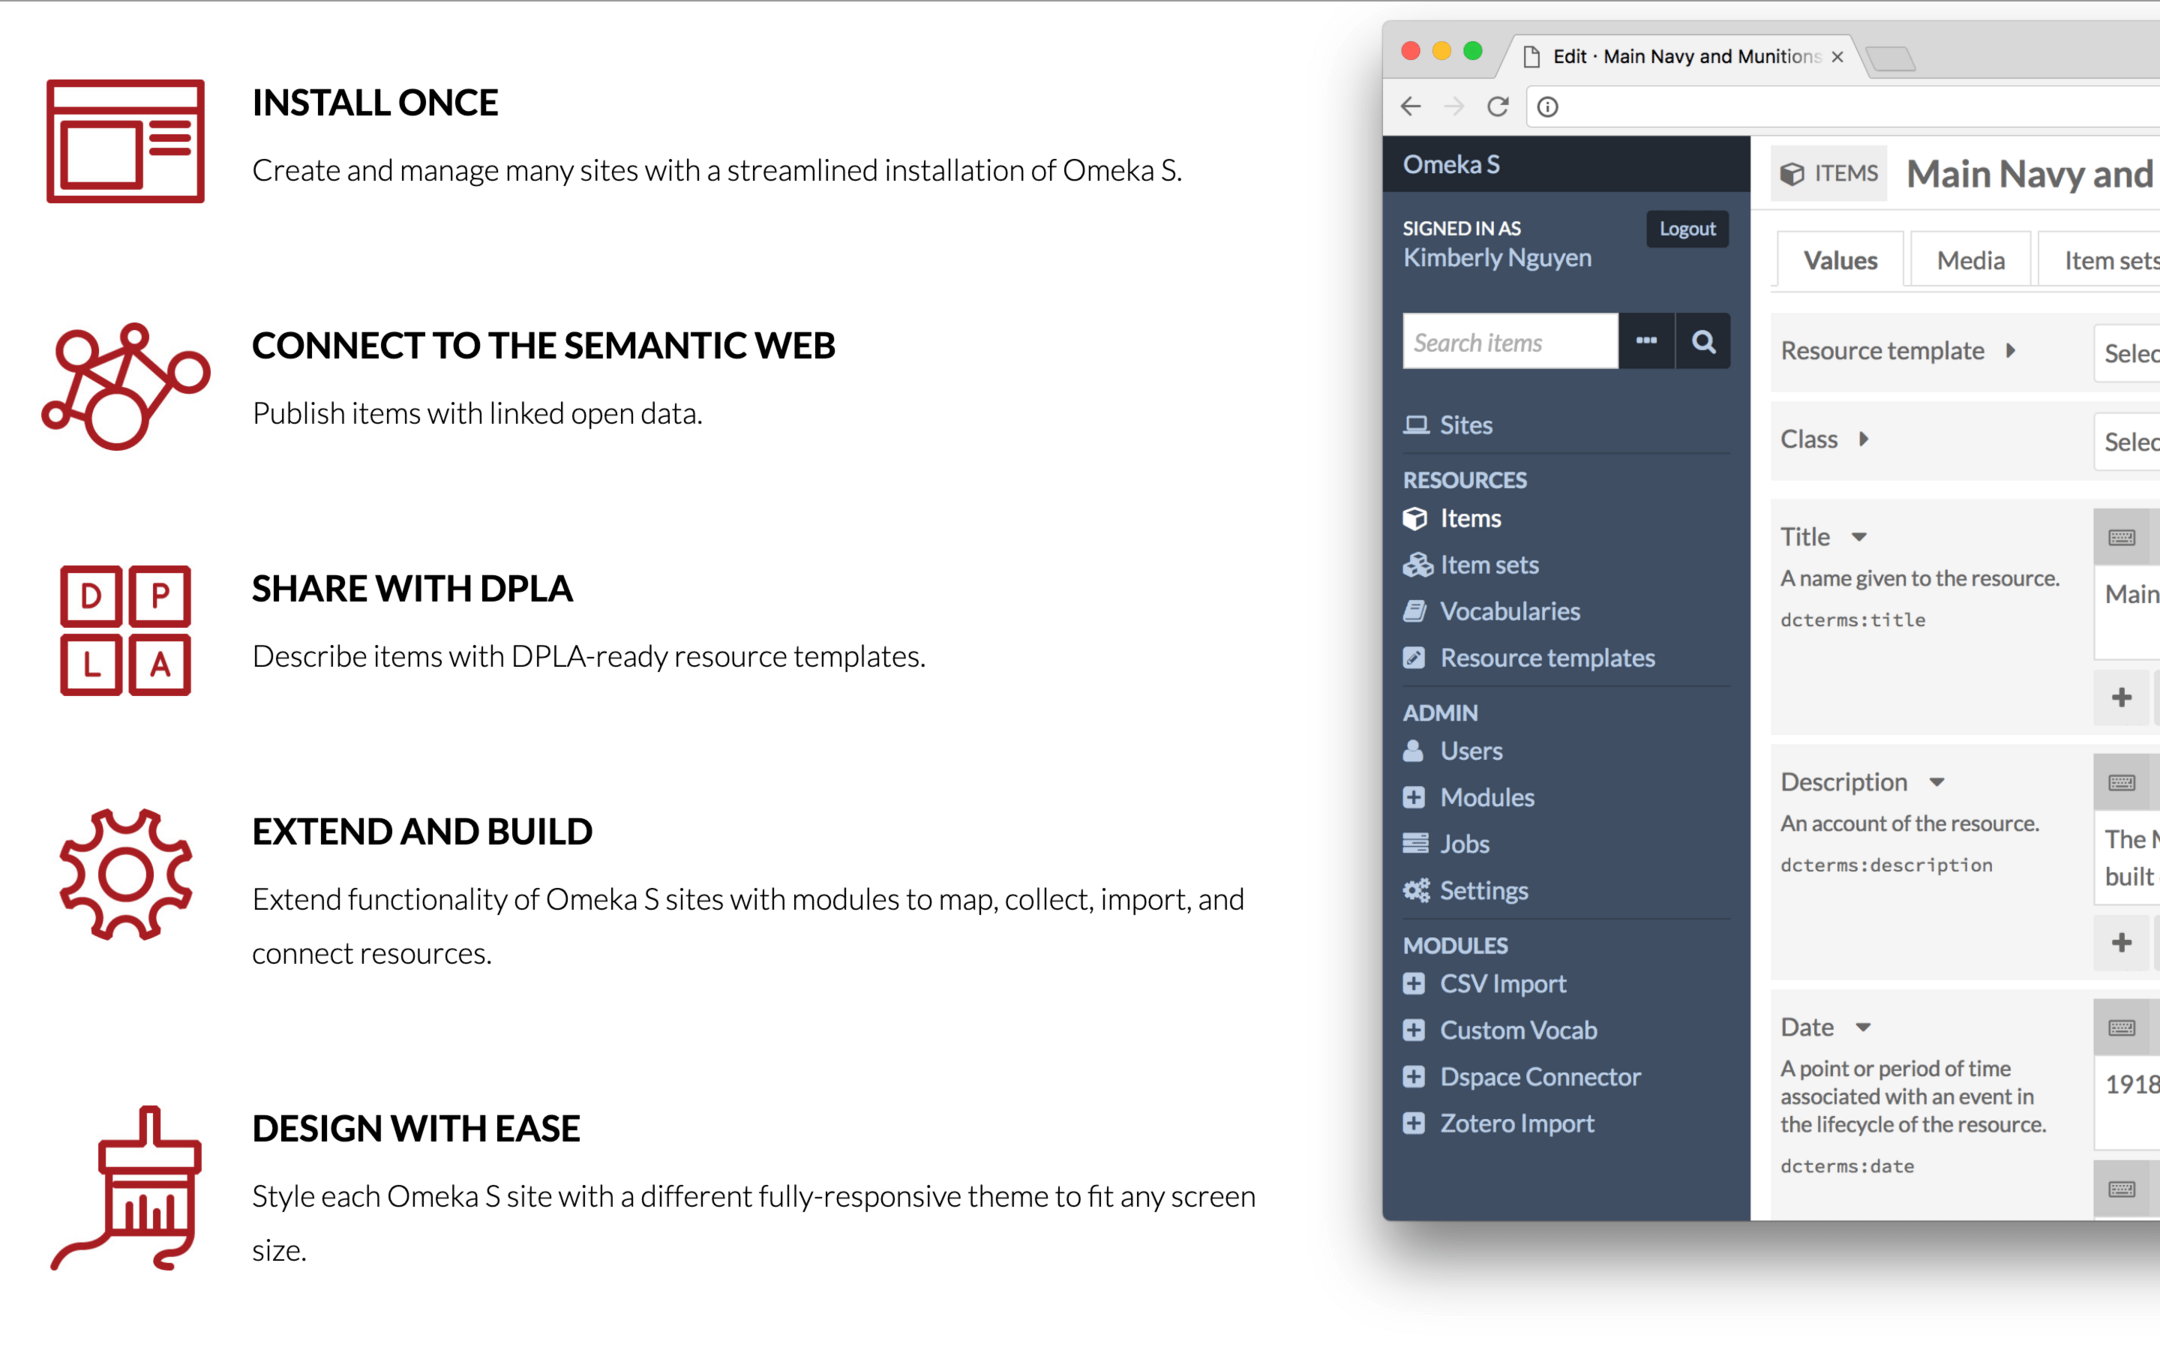2160x1350 pixels.
Task: Click the Settings gears icon
Action: click(x=1416, y=890)
